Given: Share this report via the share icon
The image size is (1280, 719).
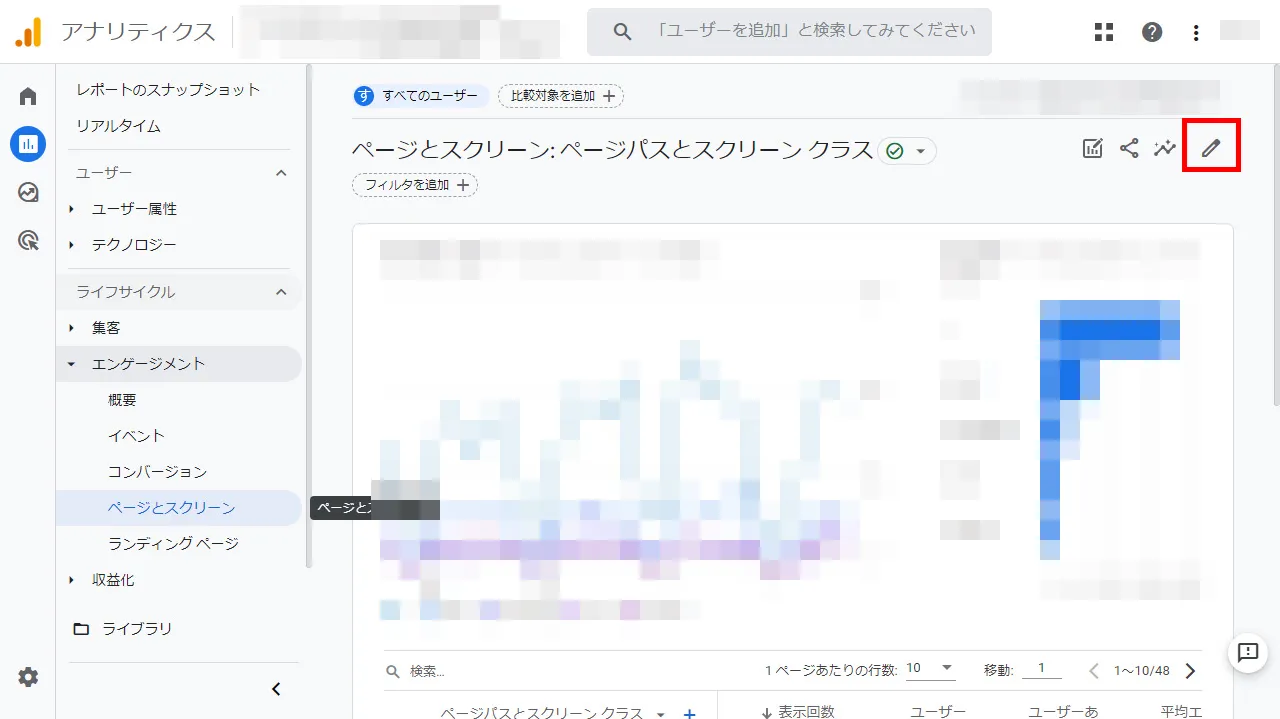Looking at the screenshot, I should point(1129,147).
